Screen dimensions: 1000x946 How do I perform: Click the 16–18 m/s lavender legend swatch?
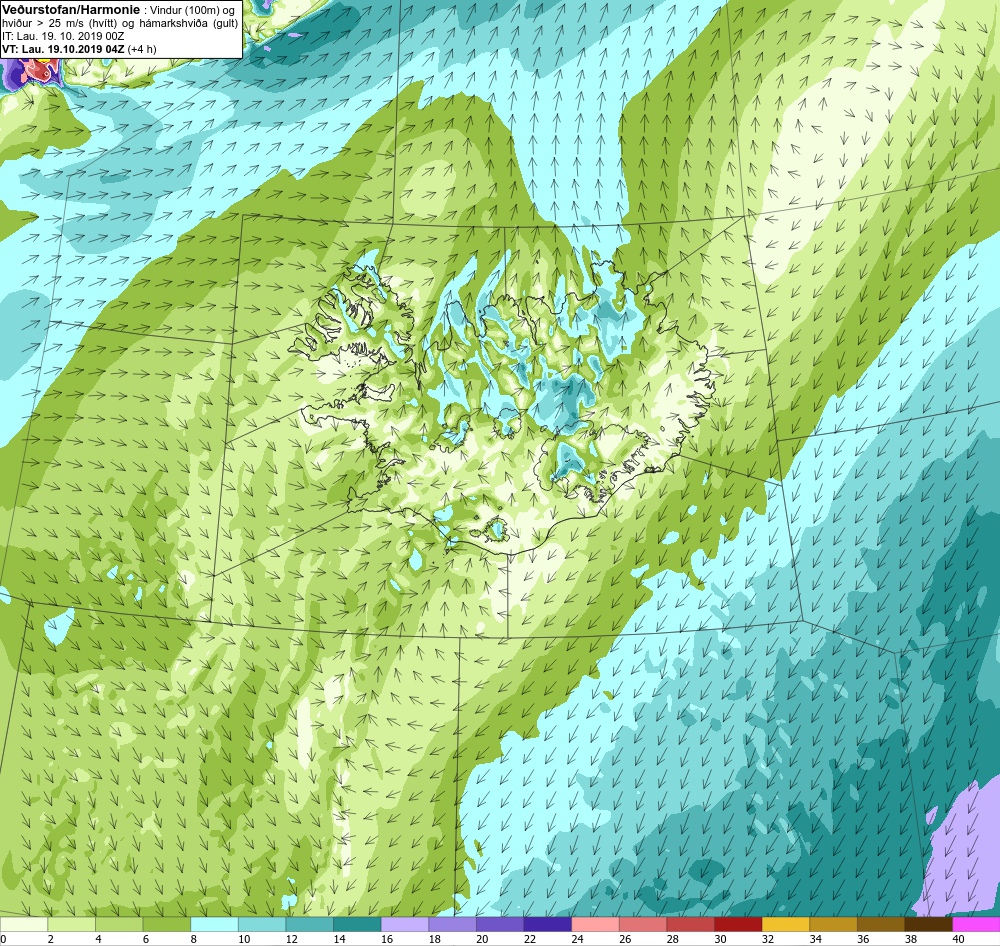tap(405, 924)
